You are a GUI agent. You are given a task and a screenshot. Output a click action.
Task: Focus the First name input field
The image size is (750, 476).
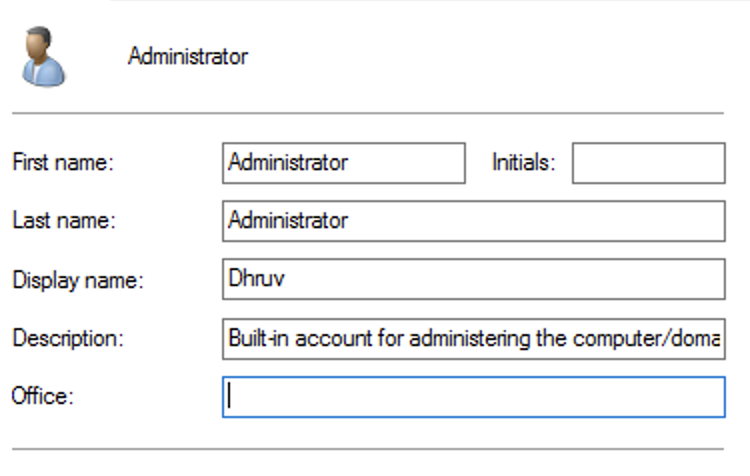[343, 163]
